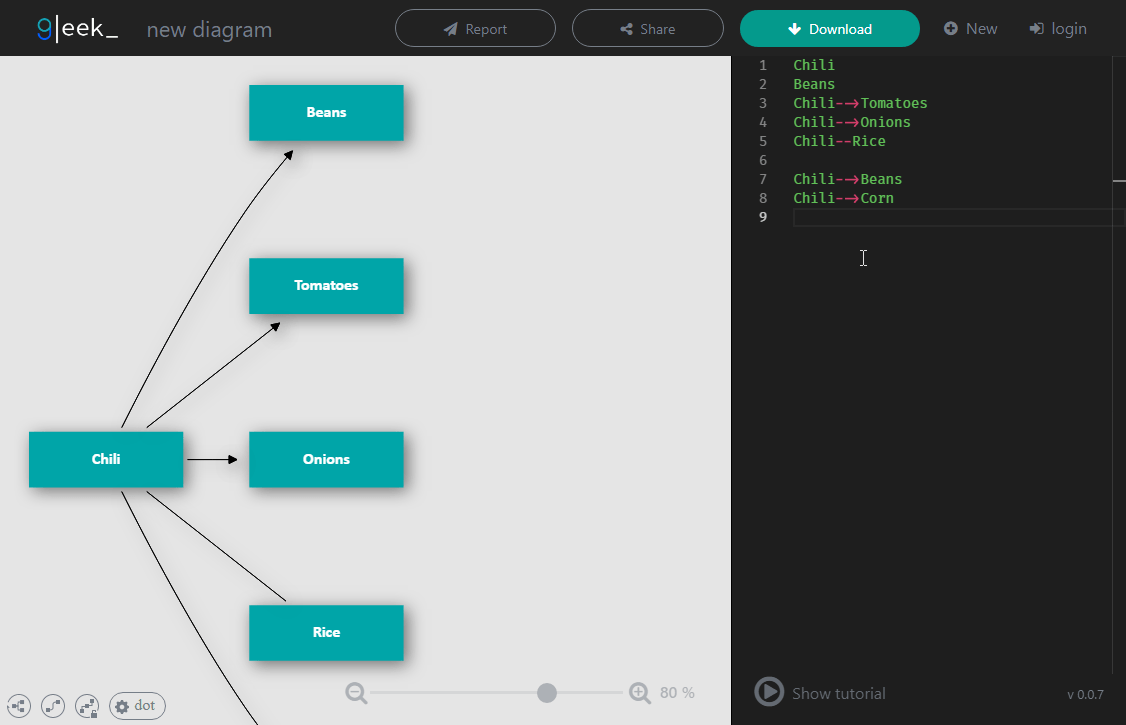Zoom out using the minus magnifier icon
1126x725 pixels.
pos(356,692)
